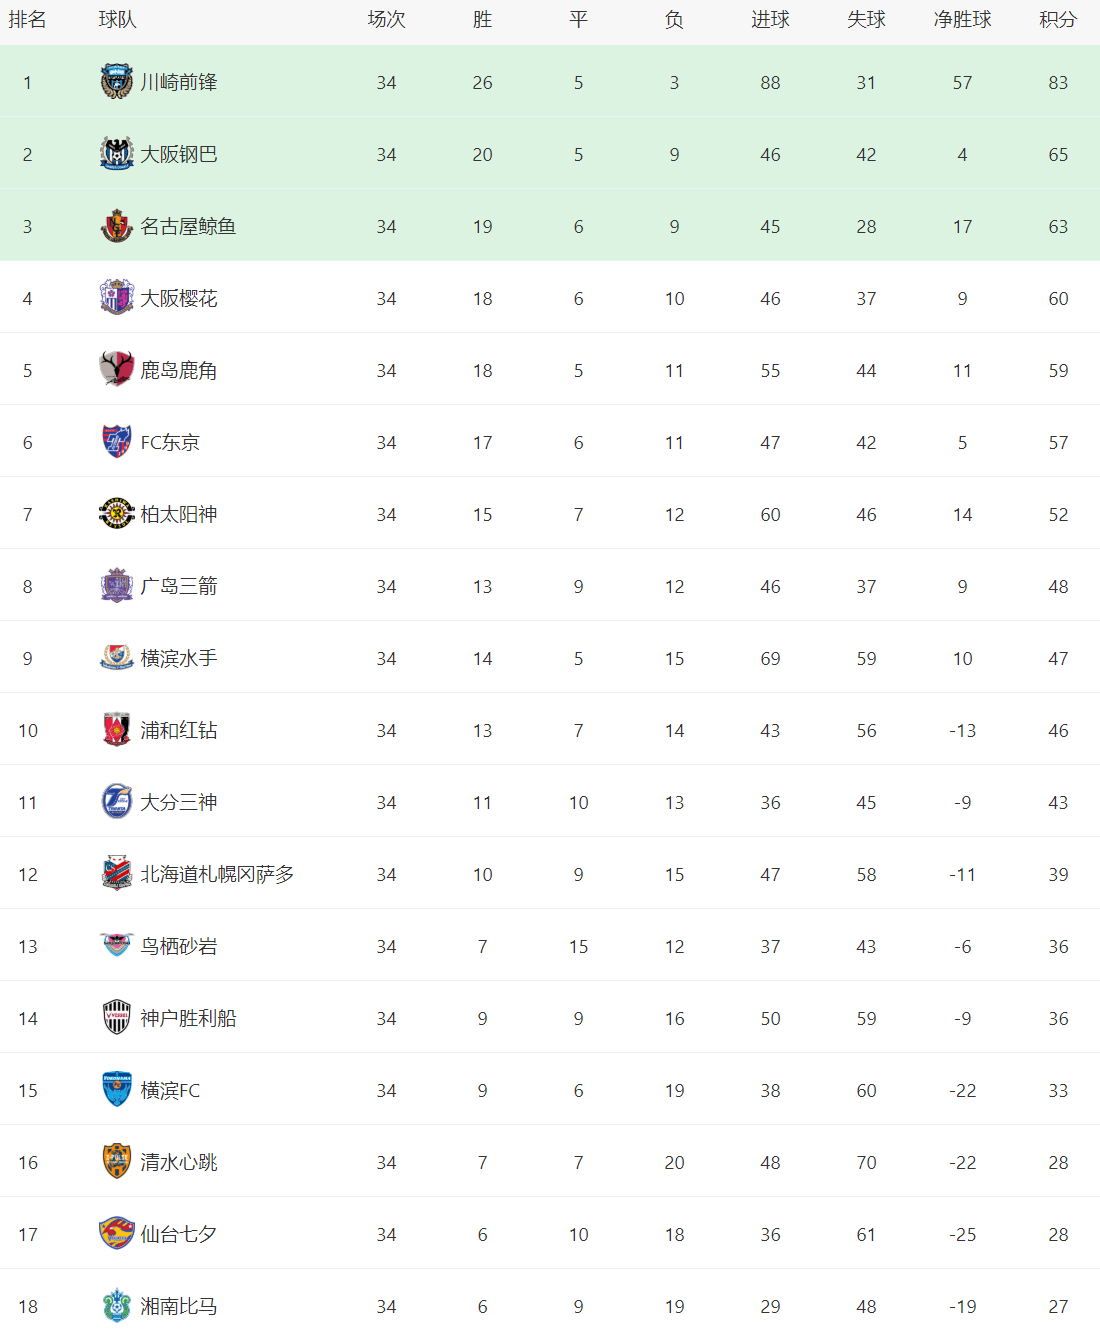
Task: Click the 仙台七夕 team logo
Action: 117,1234
